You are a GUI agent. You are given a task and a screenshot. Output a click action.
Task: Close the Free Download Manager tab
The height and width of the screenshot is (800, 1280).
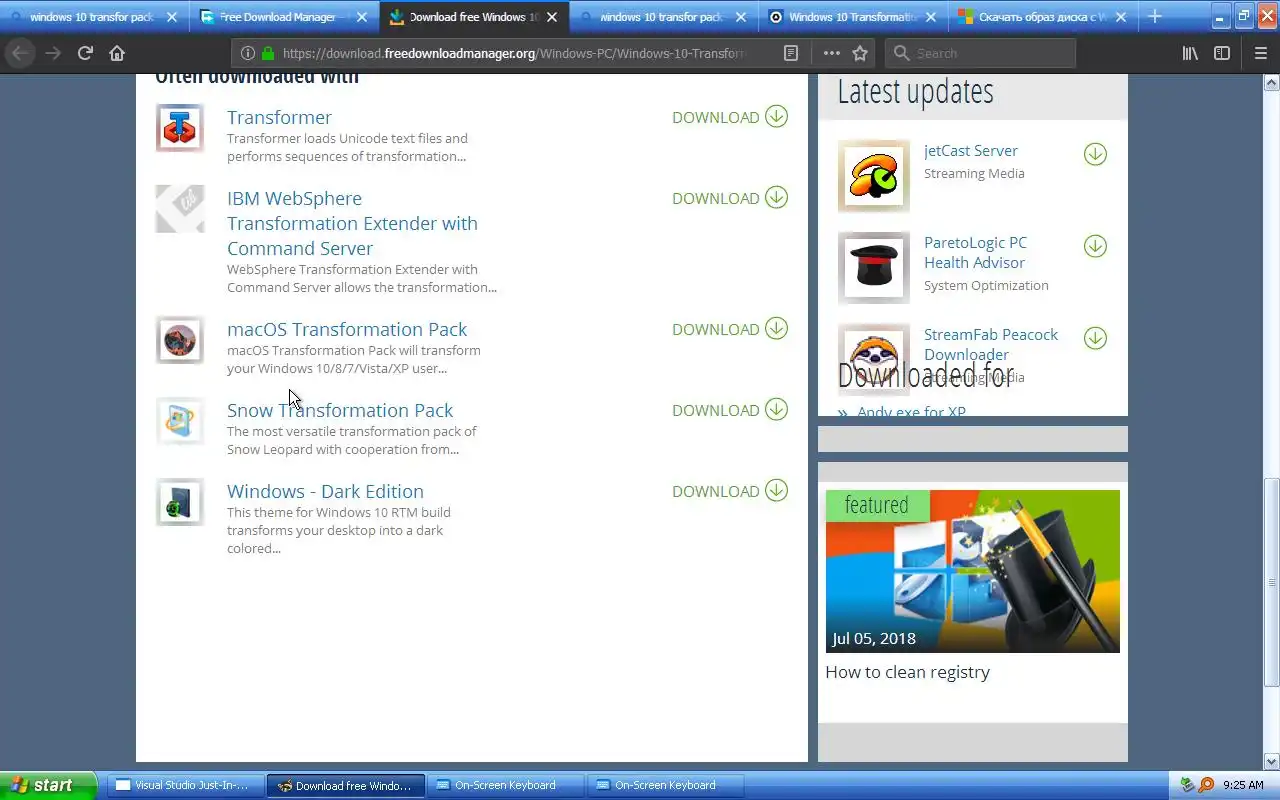pos(362,17)
